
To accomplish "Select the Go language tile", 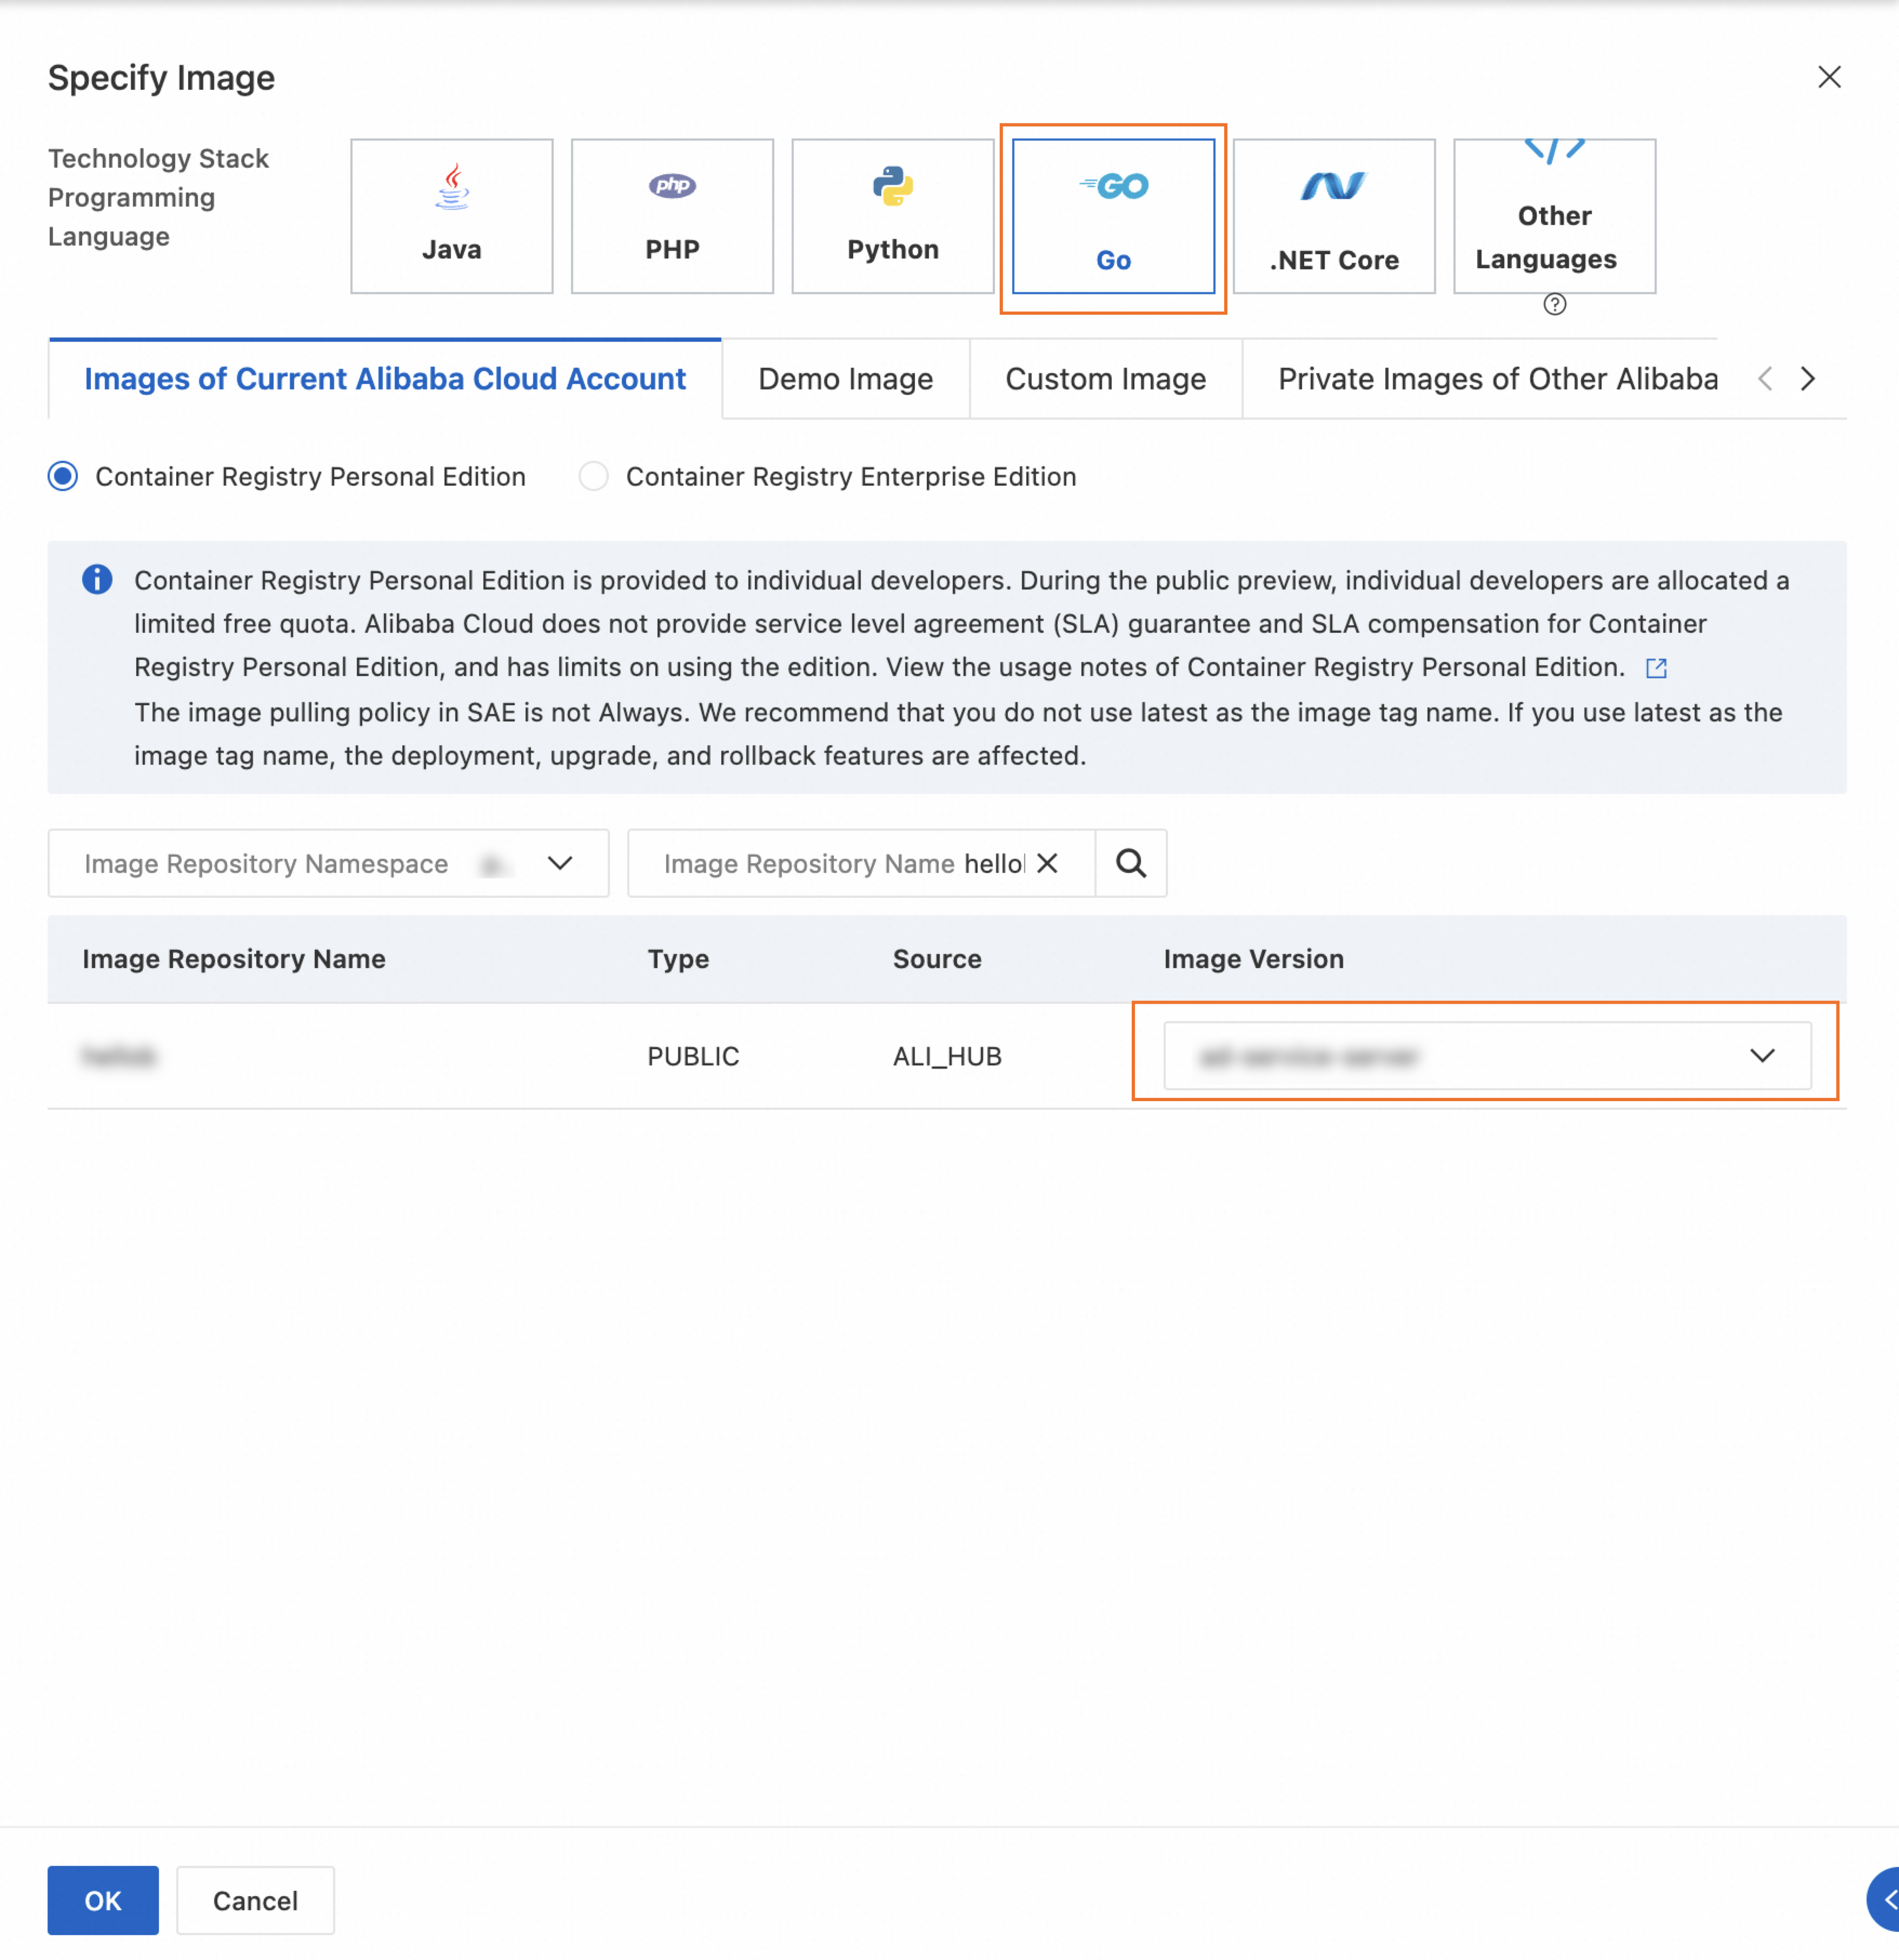I will click(1113, 215).
